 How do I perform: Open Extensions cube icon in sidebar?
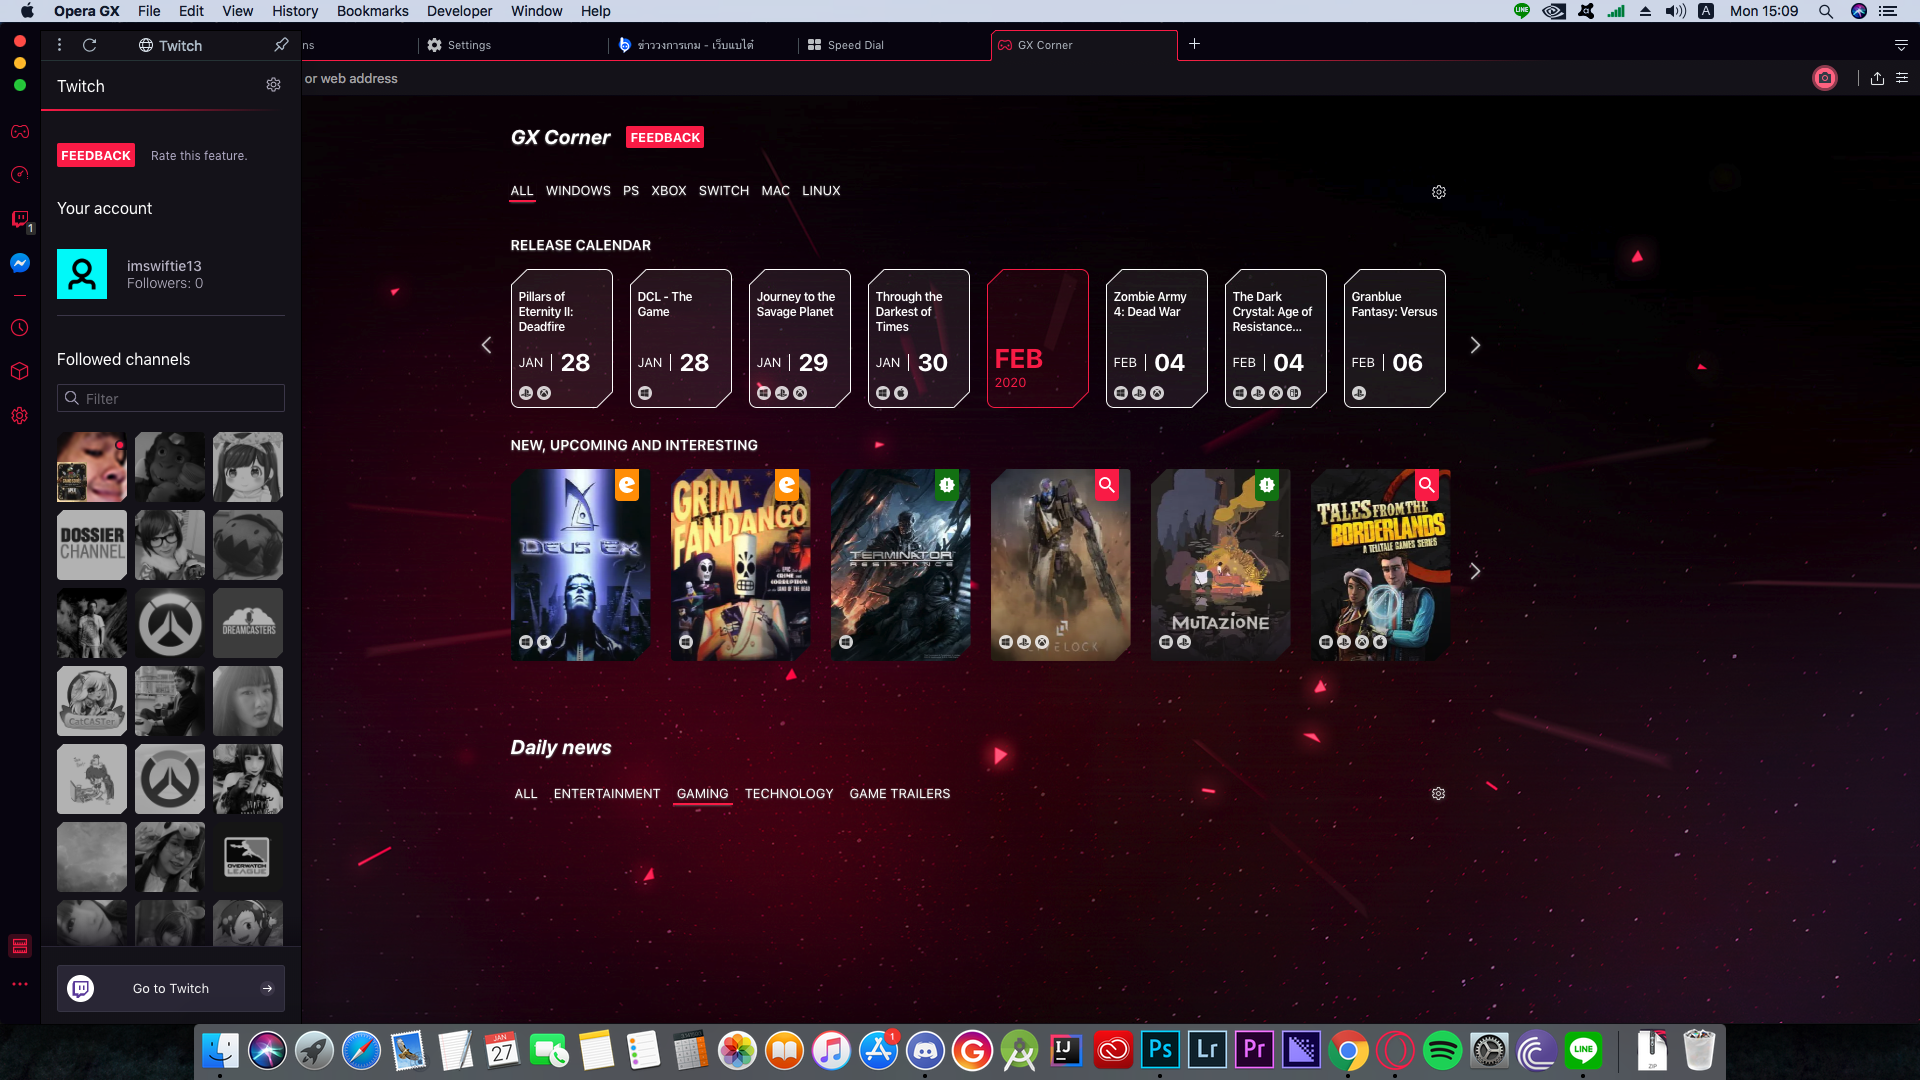[x=20, y=371]
